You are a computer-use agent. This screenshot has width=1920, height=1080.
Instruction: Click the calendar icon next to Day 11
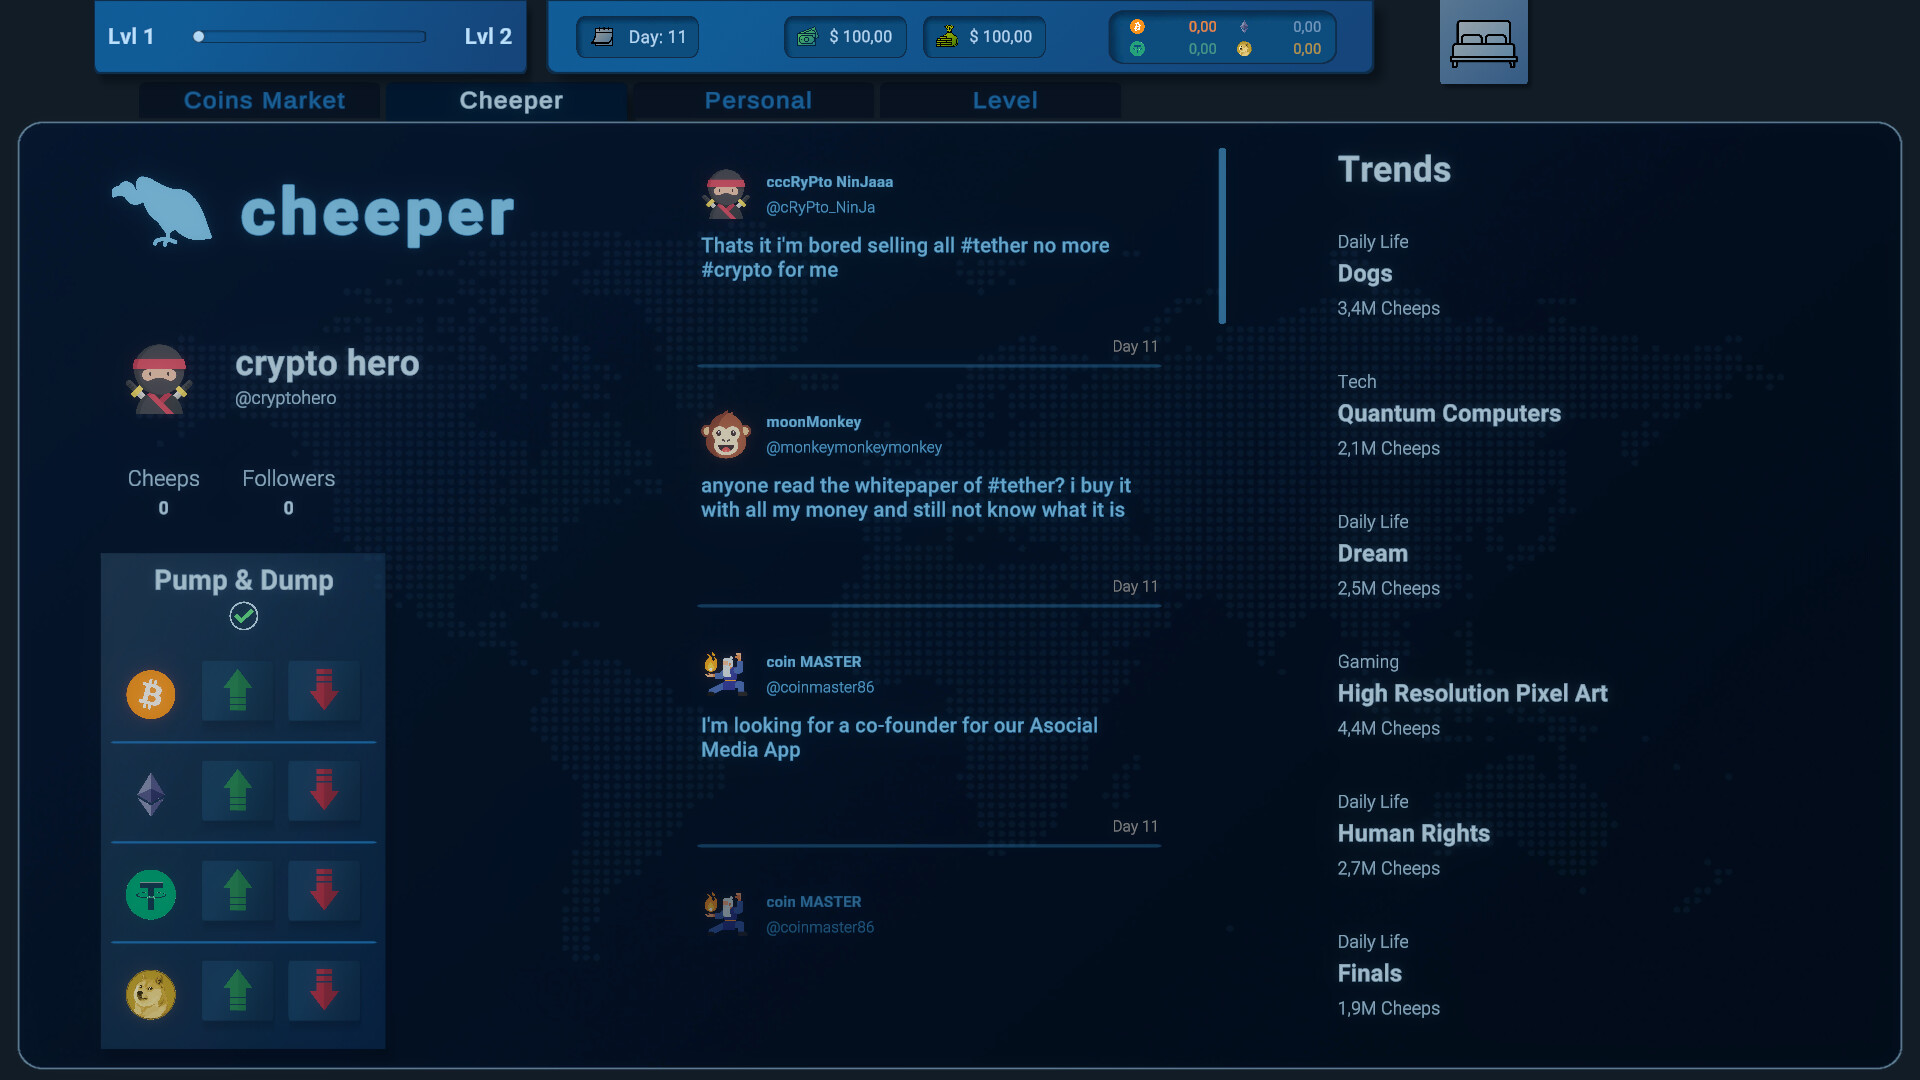(x=603, y=37)
